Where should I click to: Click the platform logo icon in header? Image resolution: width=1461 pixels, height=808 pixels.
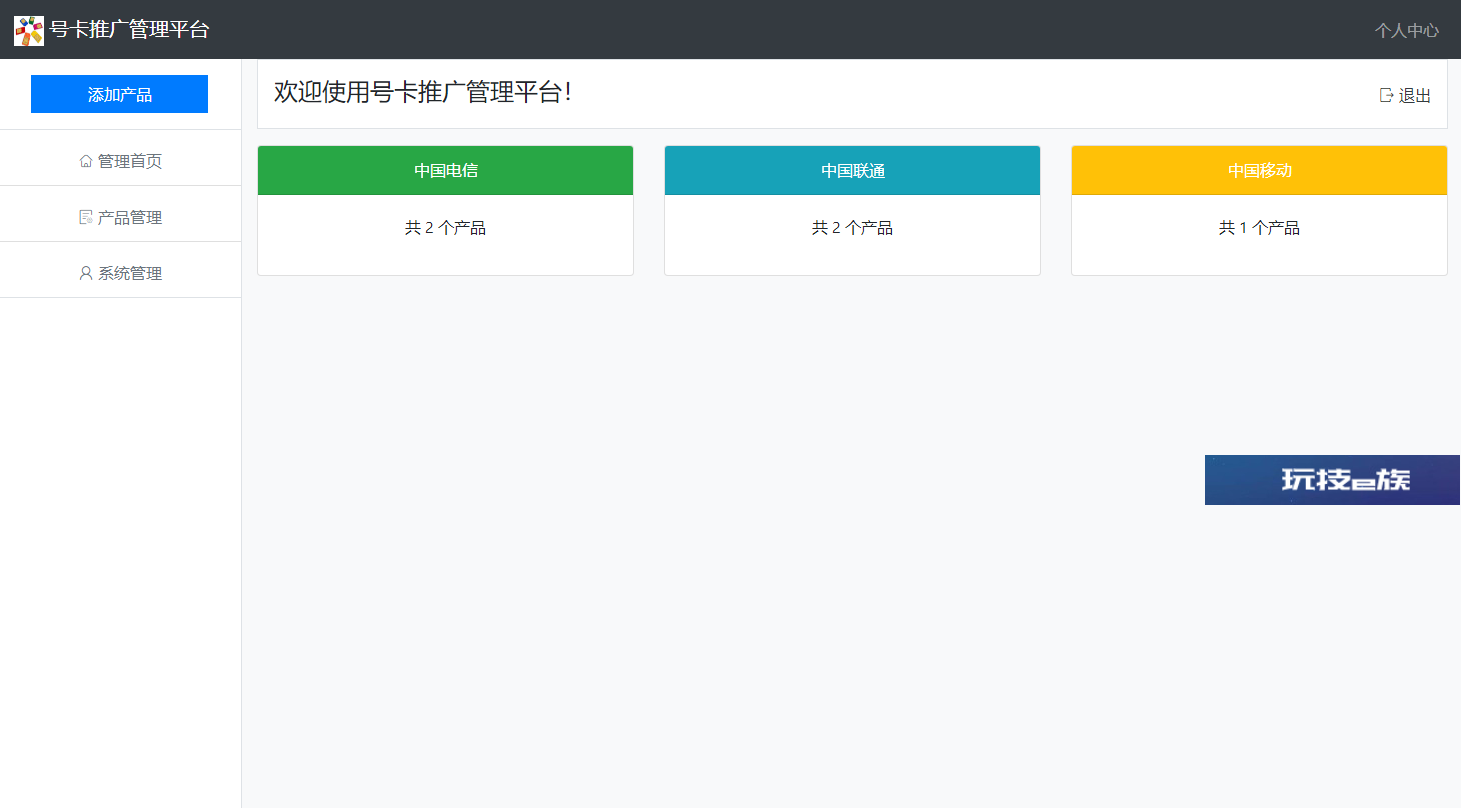click(x=29, y=31)
